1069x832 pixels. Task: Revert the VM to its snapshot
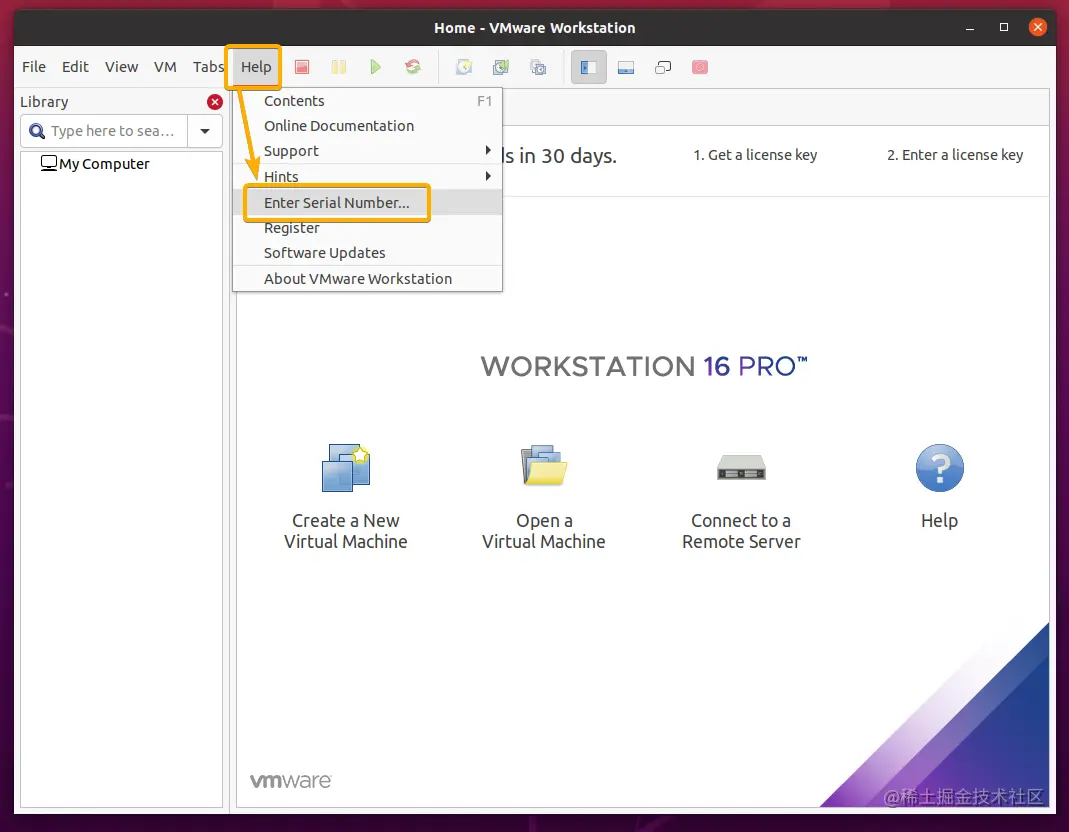[500, 67]
